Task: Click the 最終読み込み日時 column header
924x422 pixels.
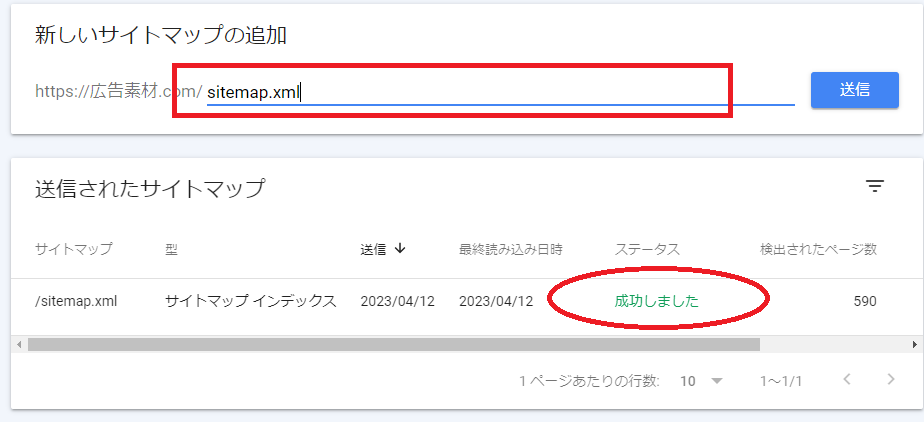Action: (512, 249)
